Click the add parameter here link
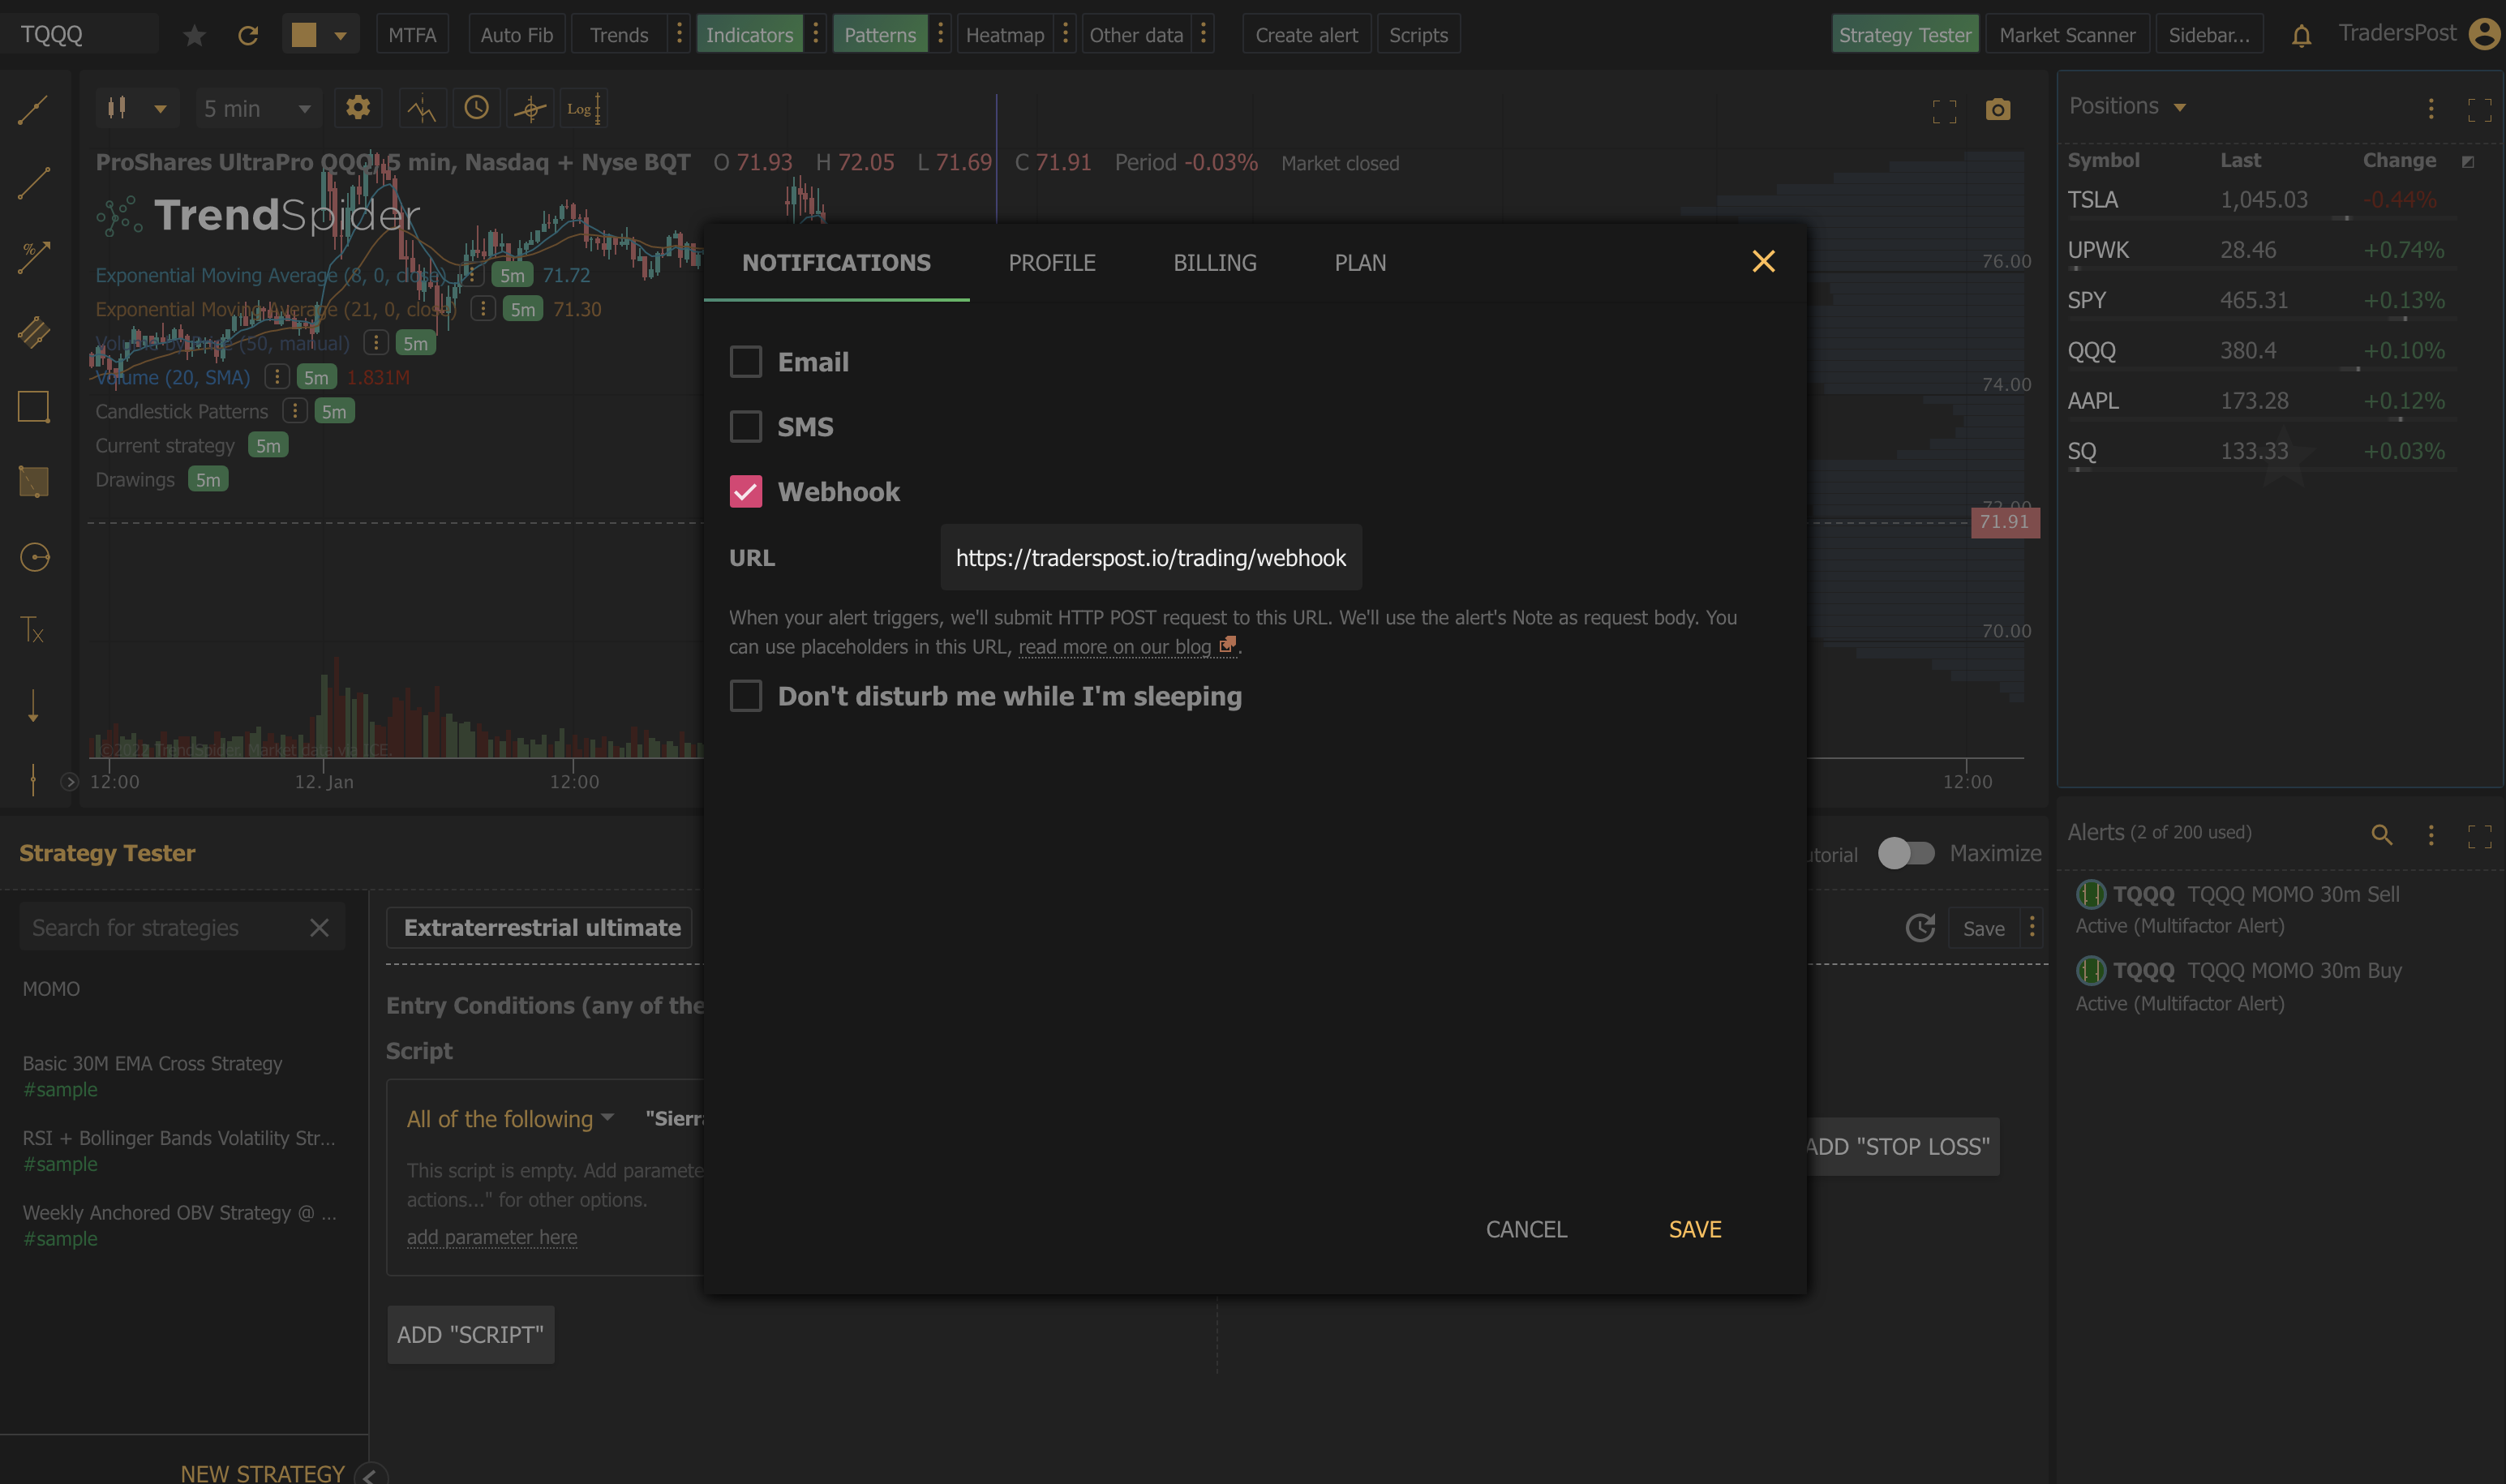The image size is (2506, 1484). [x=492, y=1237]
